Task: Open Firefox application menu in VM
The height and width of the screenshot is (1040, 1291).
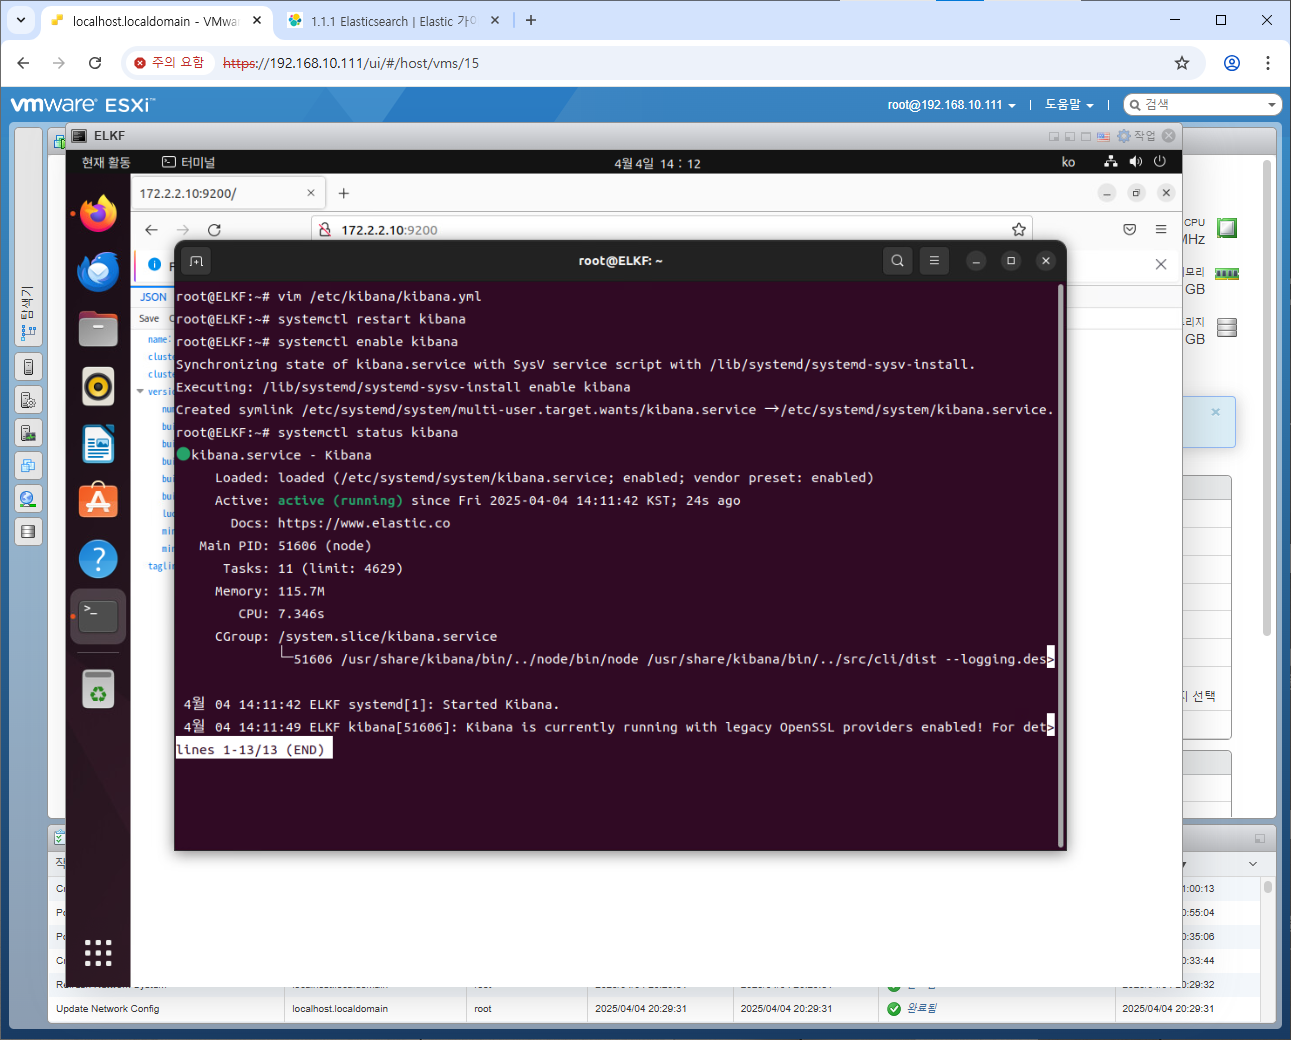Action: 1161,229
